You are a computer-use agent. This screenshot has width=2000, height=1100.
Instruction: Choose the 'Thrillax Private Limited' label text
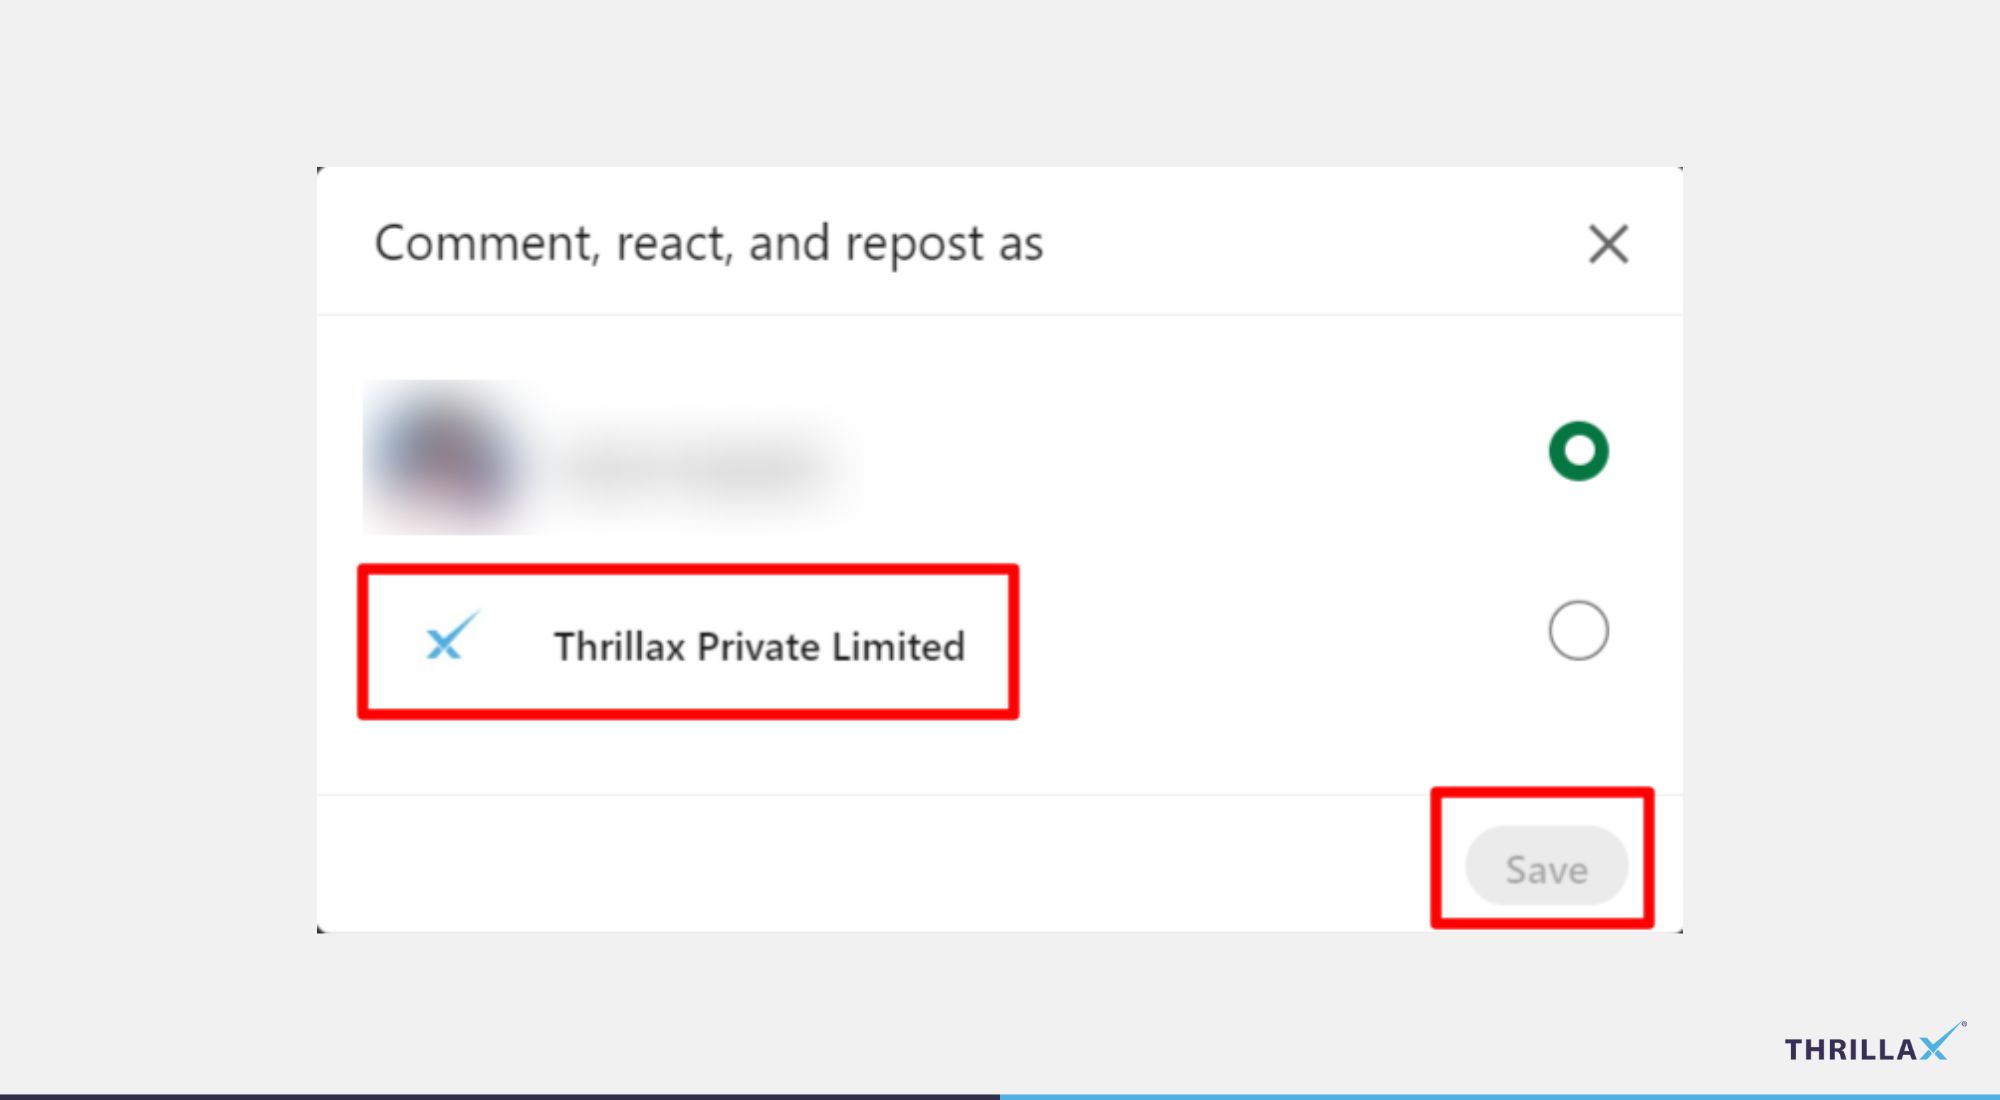point(759,646)
